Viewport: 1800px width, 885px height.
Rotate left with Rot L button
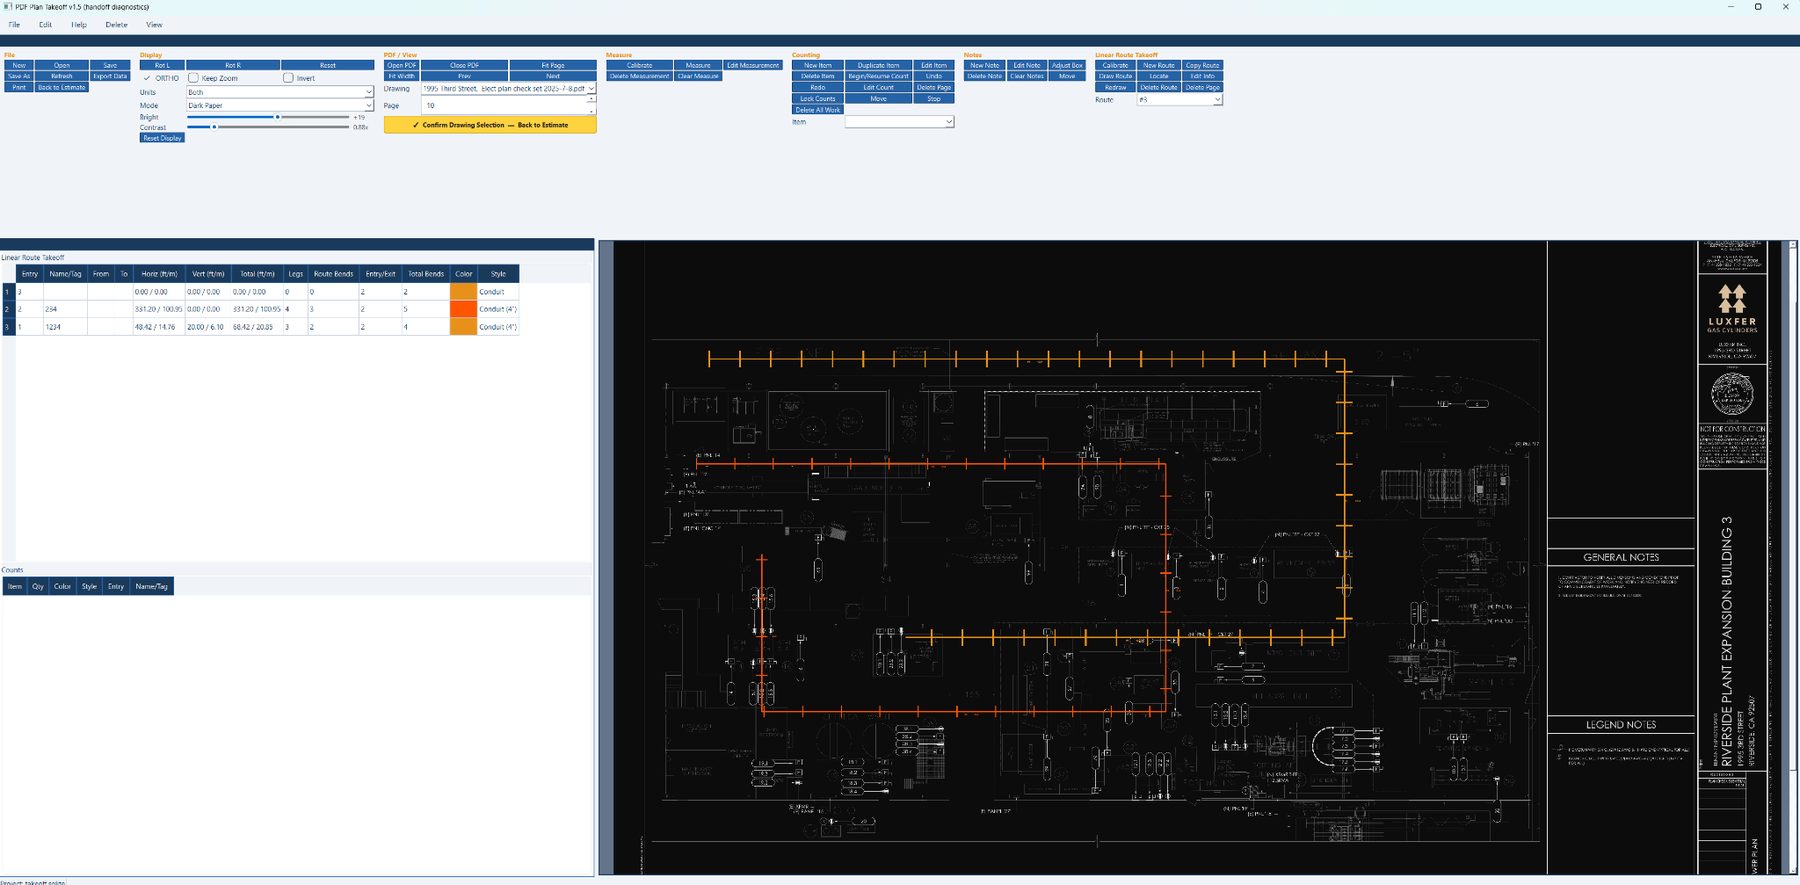pos(162,65)
